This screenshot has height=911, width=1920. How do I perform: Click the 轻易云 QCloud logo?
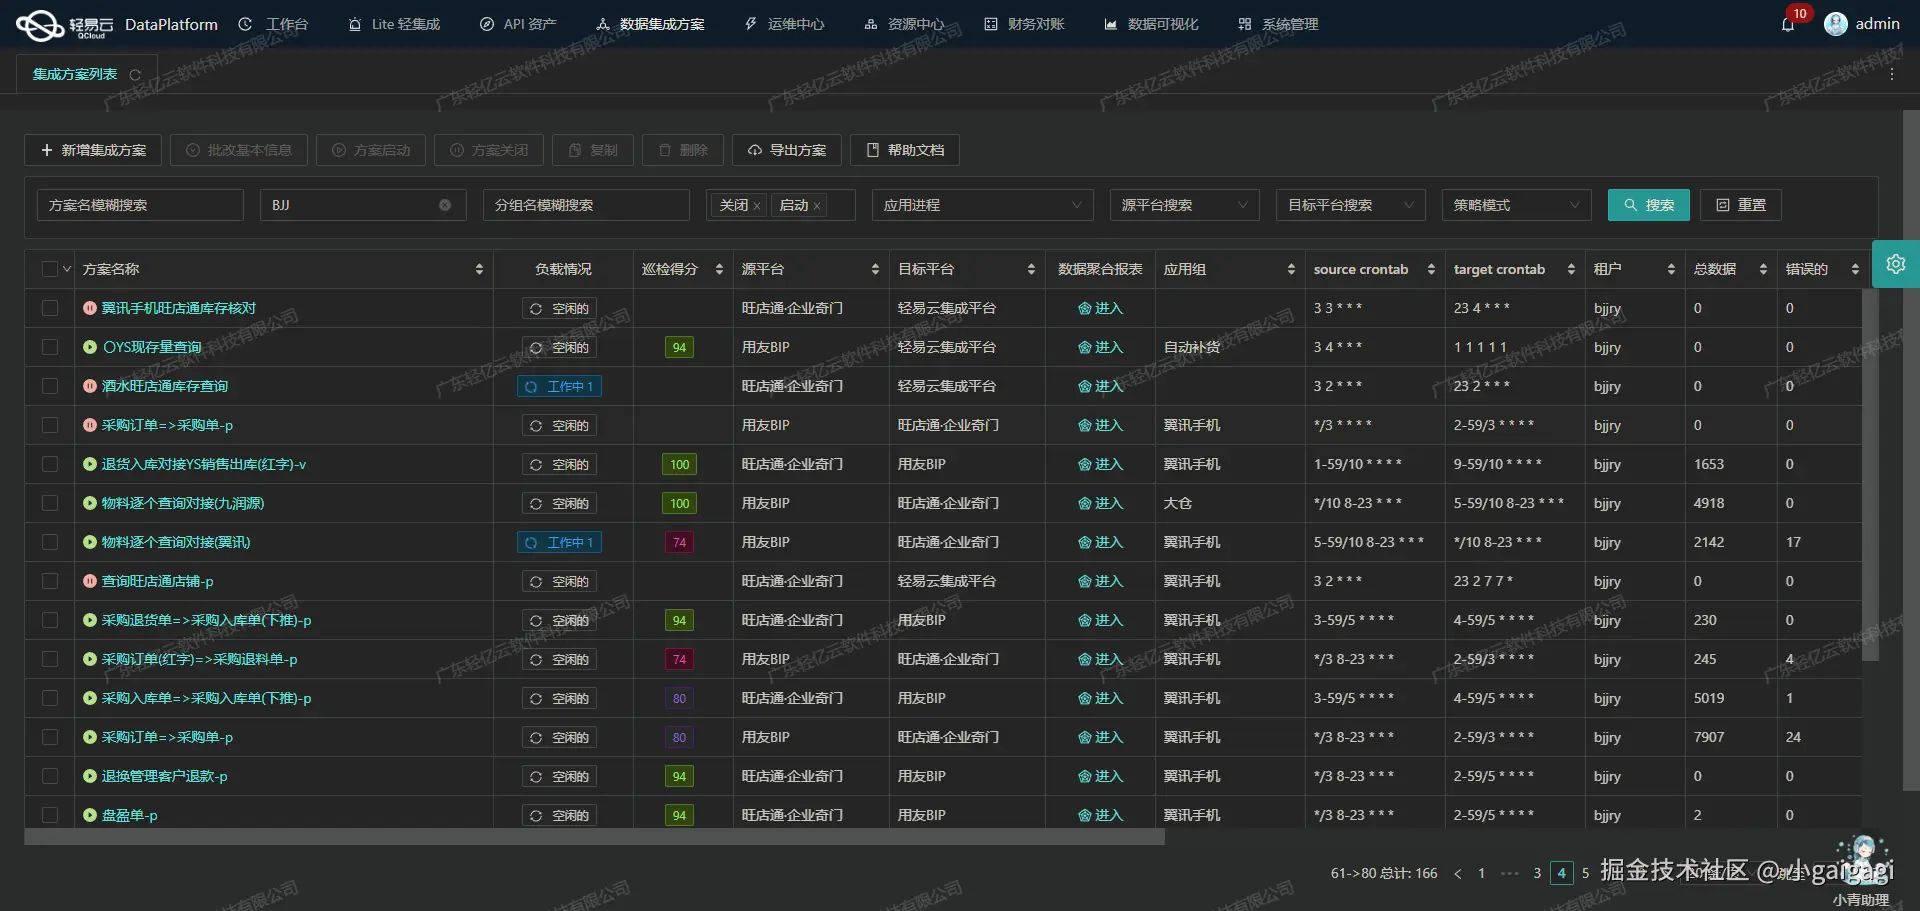40,24
